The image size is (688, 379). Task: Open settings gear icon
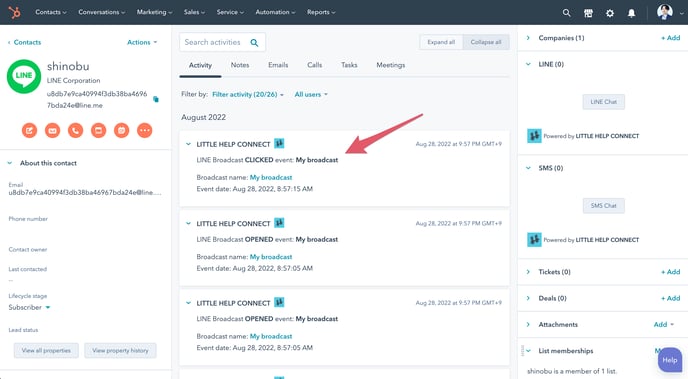click(609, 13)
